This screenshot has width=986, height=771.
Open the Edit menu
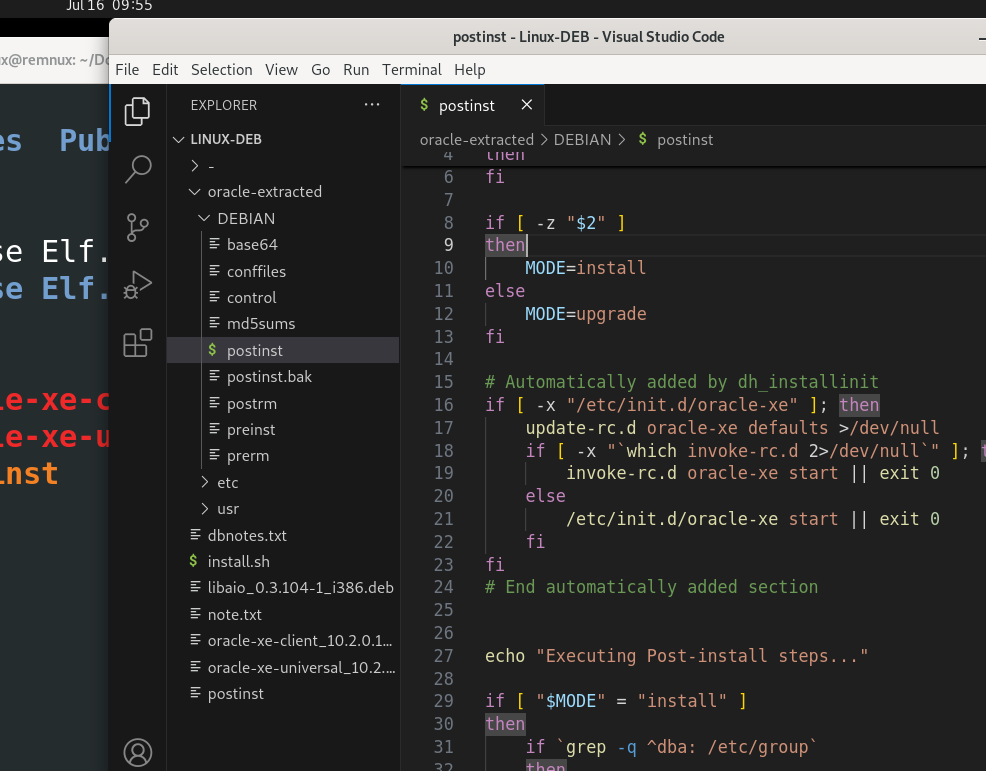pyautogui.click(x=165, y=70)
